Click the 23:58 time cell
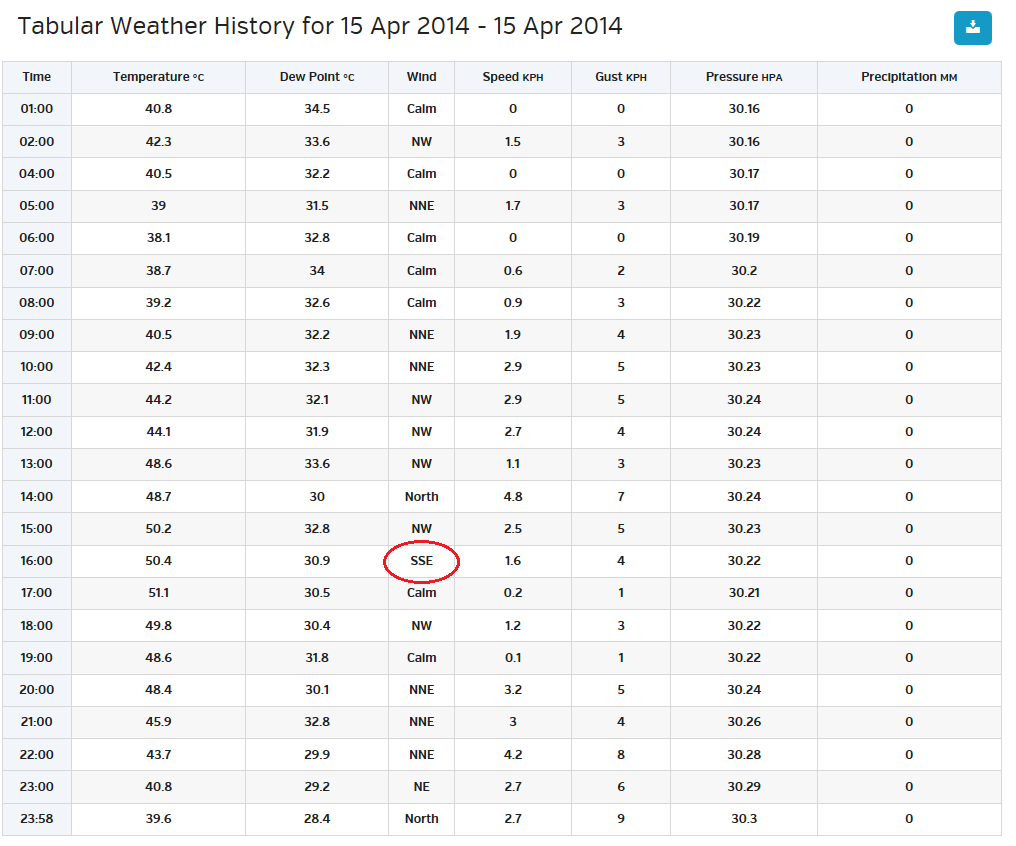Screen dimensions: 1016x846 [37, 819]
